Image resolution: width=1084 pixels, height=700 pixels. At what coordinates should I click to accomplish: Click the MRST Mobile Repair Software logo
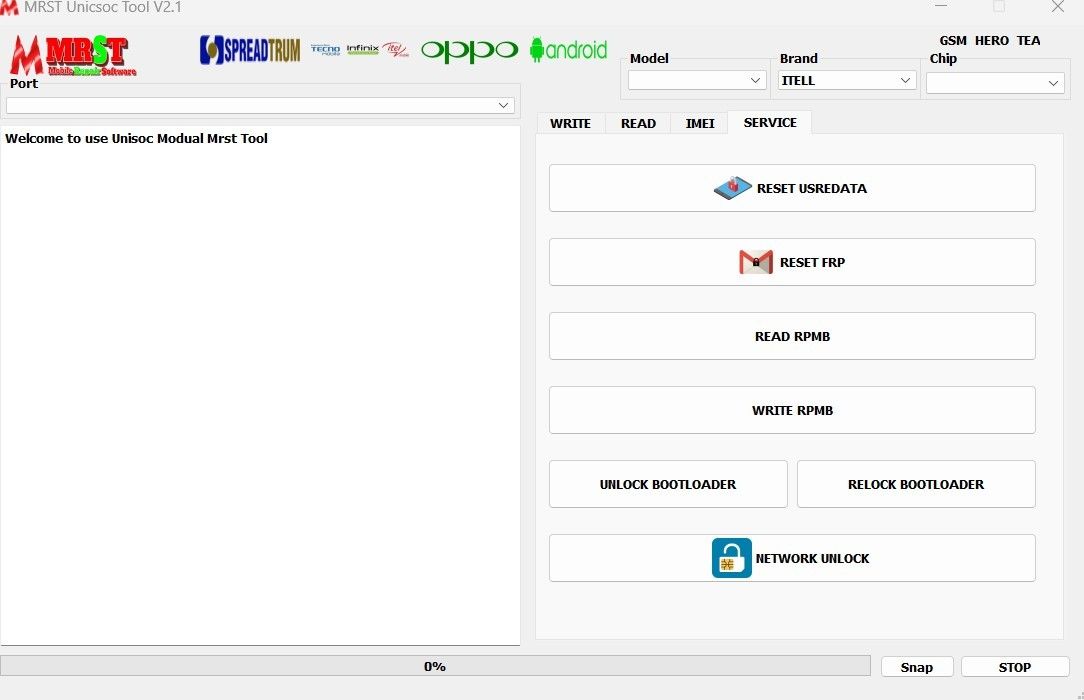click(x=73, y=55)
